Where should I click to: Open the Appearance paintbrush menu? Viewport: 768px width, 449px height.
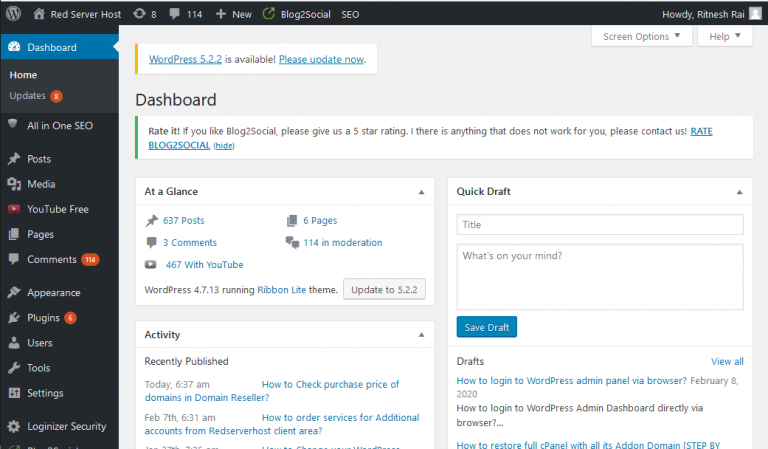tap(14, 293)
